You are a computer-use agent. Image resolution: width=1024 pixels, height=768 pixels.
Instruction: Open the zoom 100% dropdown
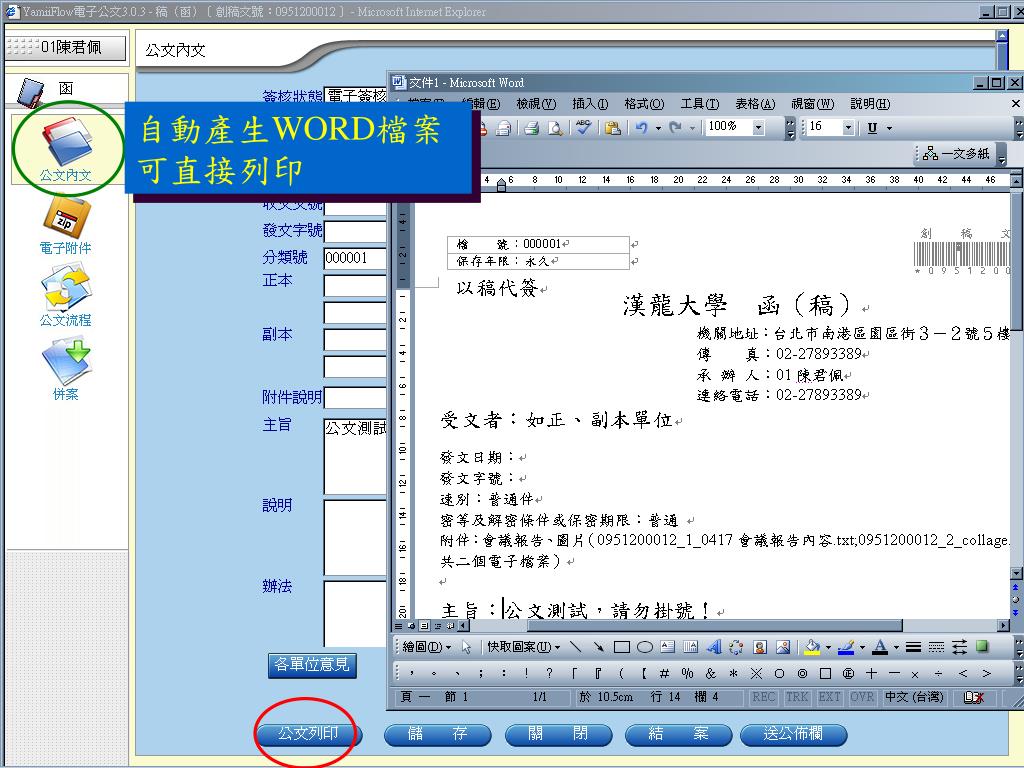[x=758, y=128]
